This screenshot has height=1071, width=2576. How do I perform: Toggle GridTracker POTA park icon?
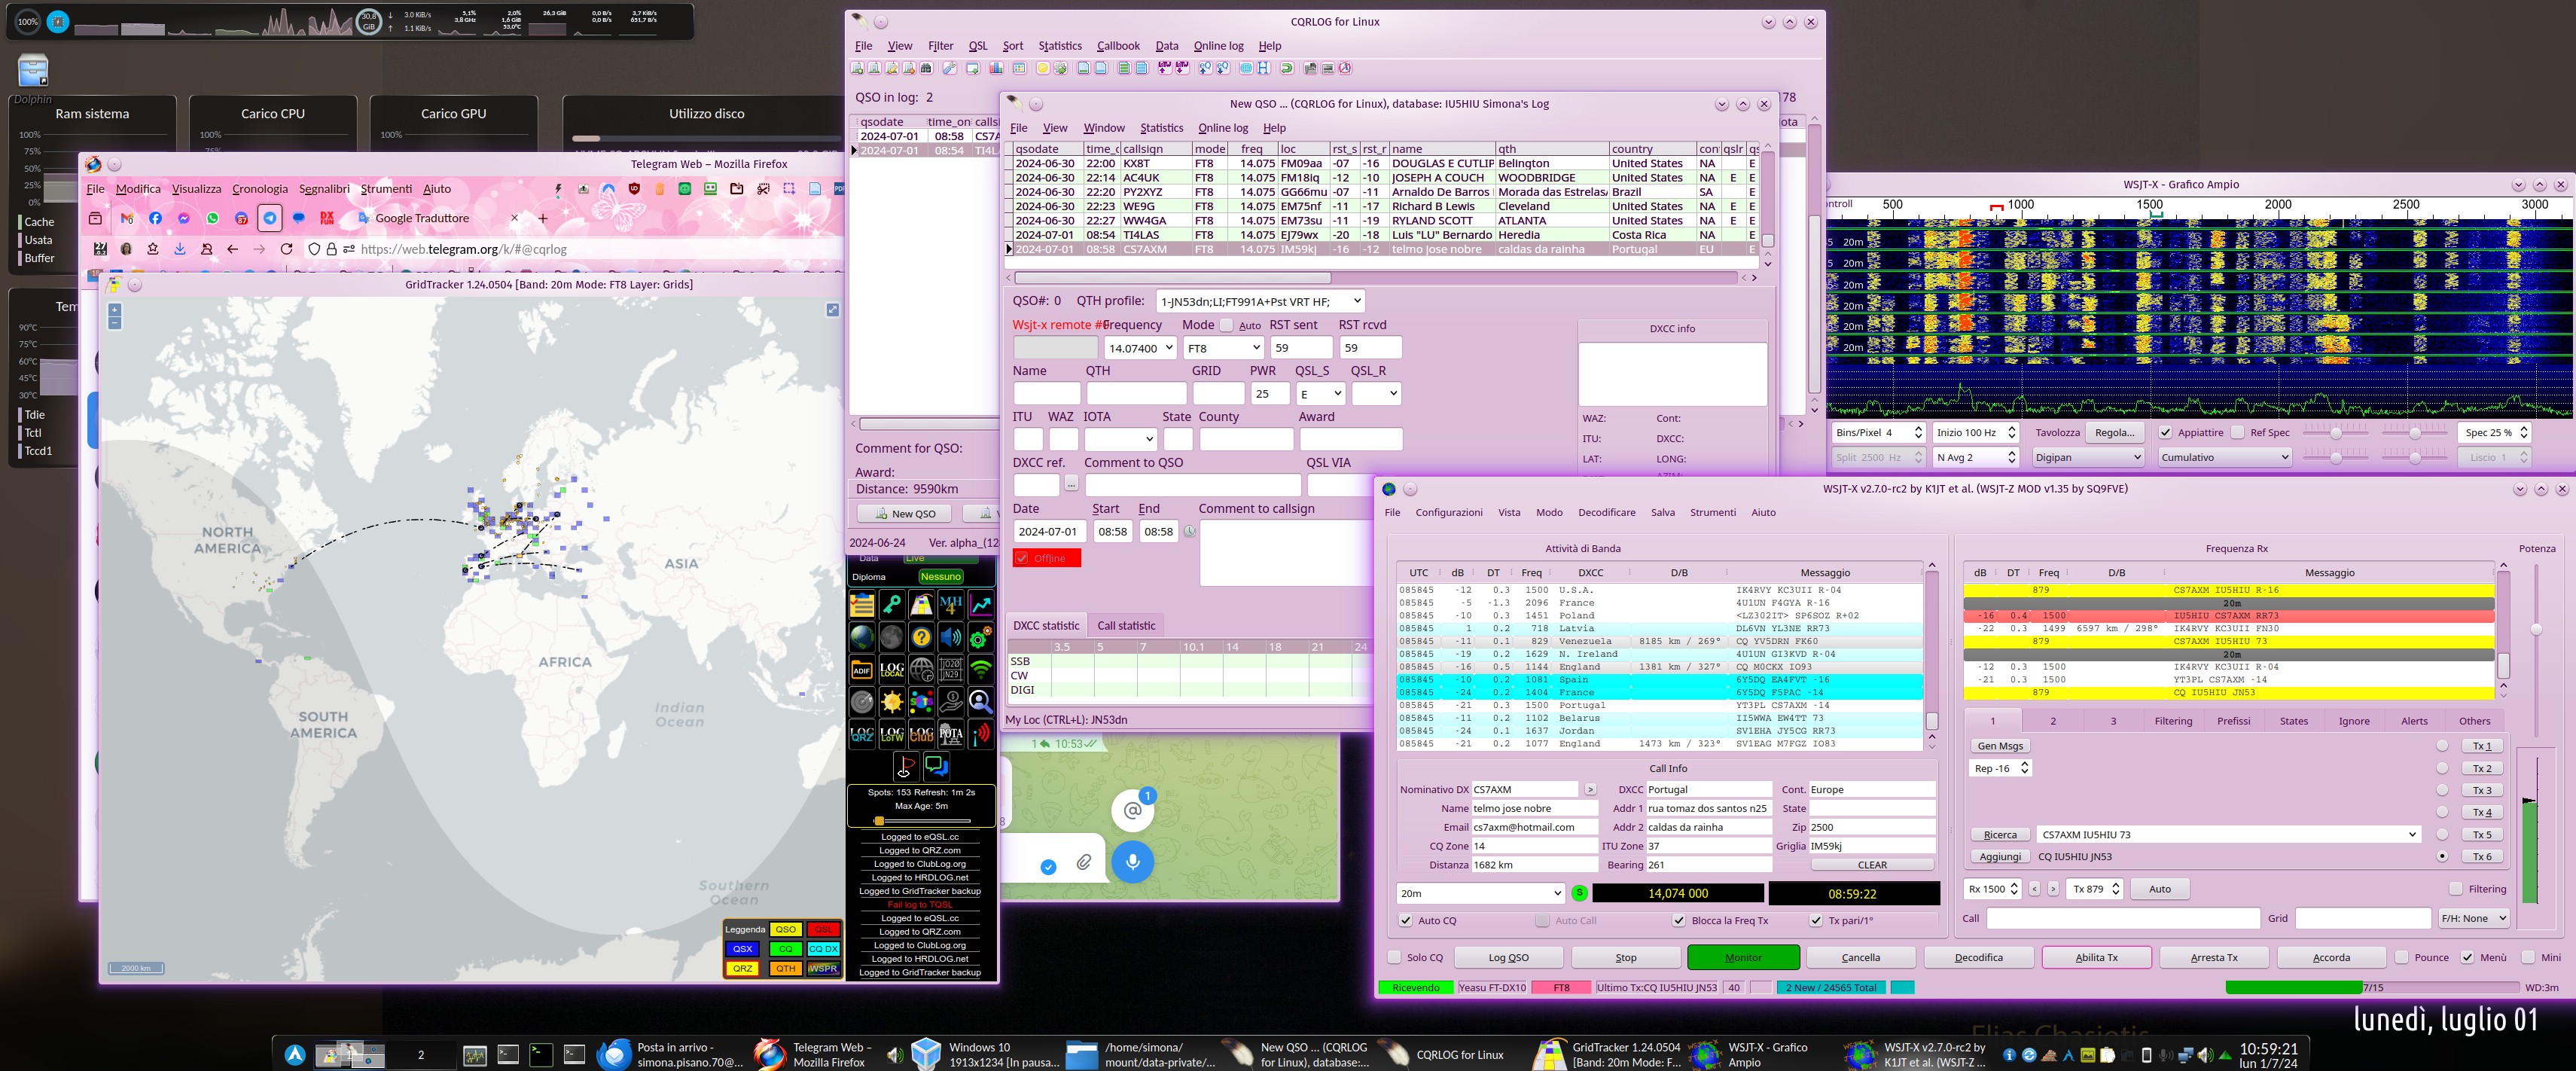pos(951,734)
